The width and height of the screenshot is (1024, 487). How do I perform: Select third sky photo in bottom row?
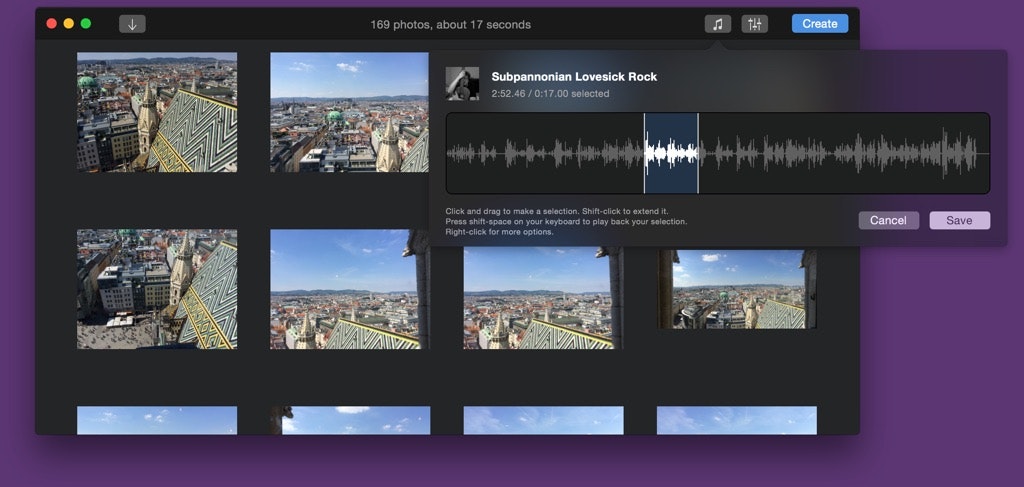[543, 420]
